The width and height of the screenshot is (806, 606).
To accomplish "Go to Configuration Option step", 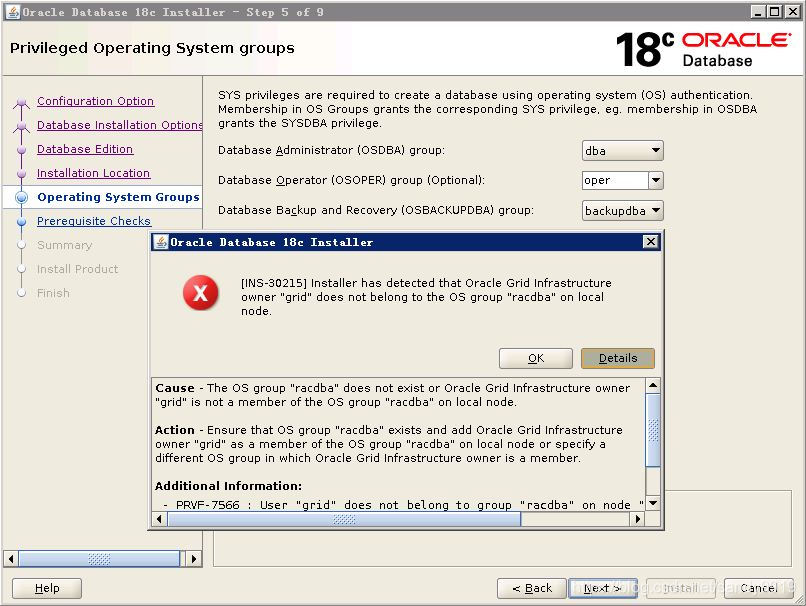I will (x=96, y=101).
